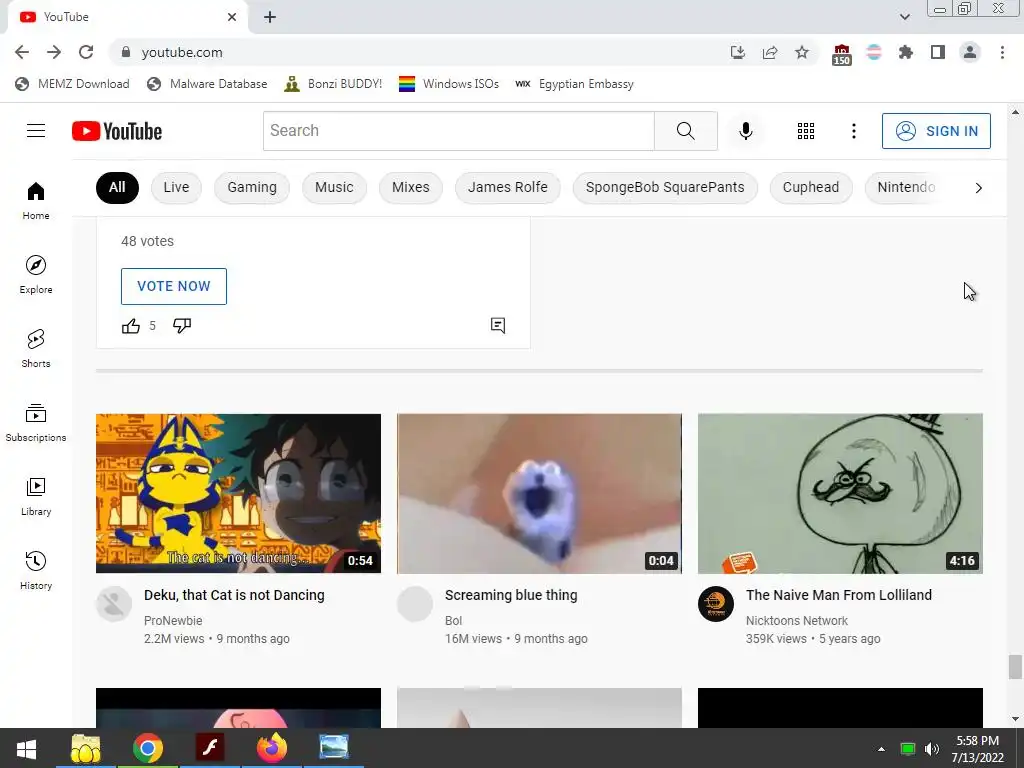Play the Screaming blue thing thumbnail

pyautogui.click(x=539, y=494)
